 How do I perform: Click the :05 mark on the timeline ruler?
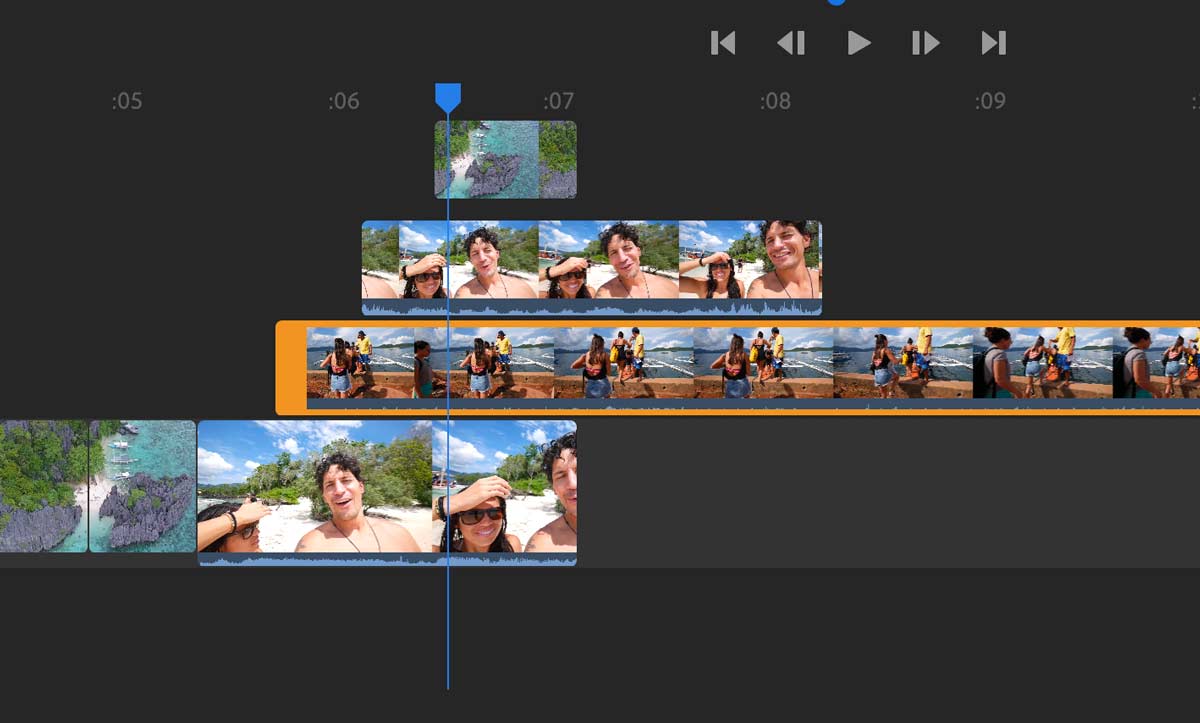127,101
